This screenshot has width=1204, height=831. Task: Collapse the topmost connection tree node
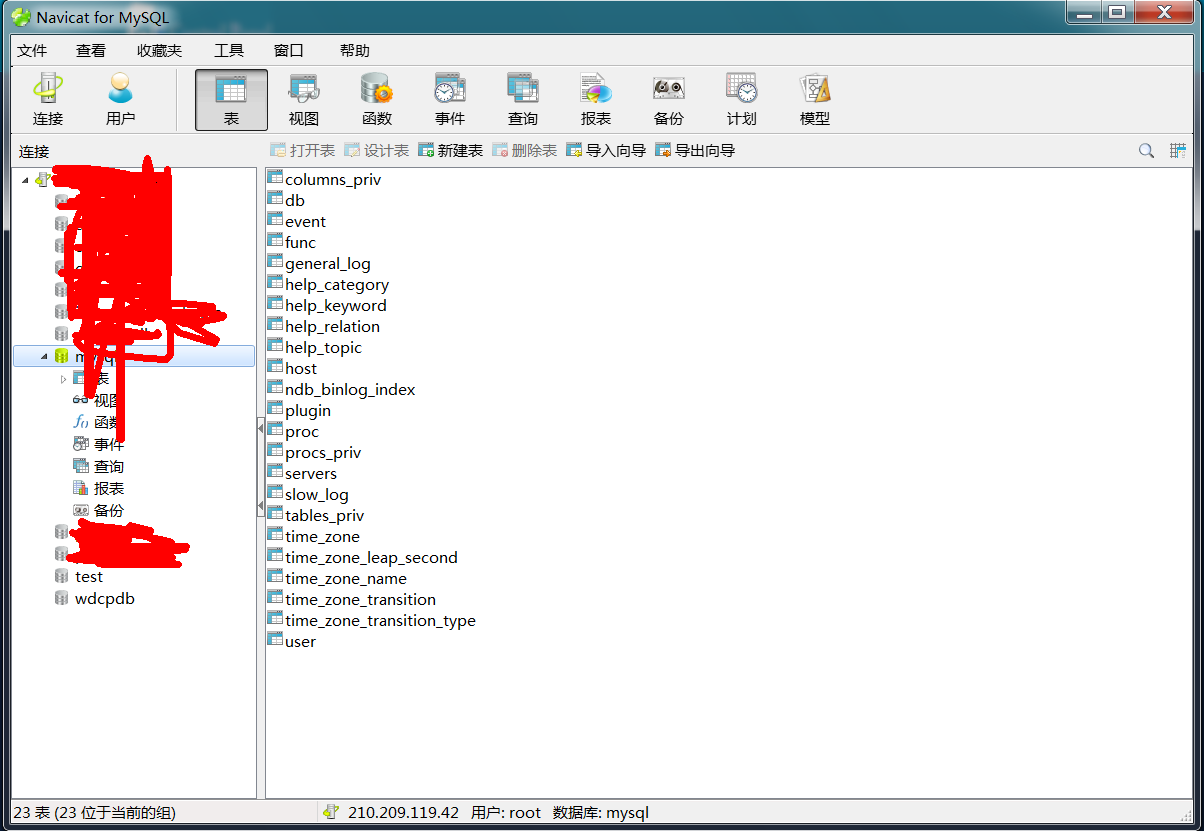pyautogui.click(x=24, y=178)
